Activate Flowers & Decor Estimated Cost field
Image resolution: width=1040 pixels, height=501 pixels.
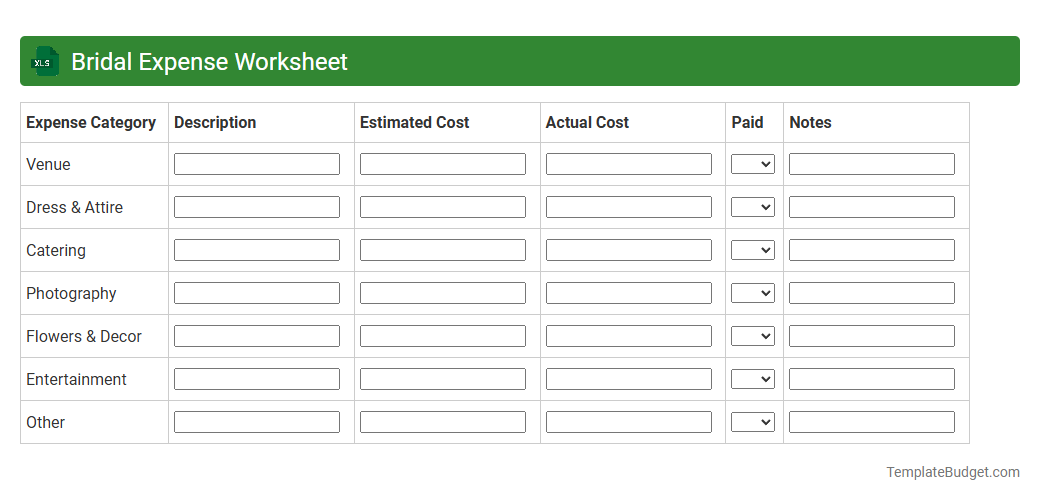click(x=442, y=336)
